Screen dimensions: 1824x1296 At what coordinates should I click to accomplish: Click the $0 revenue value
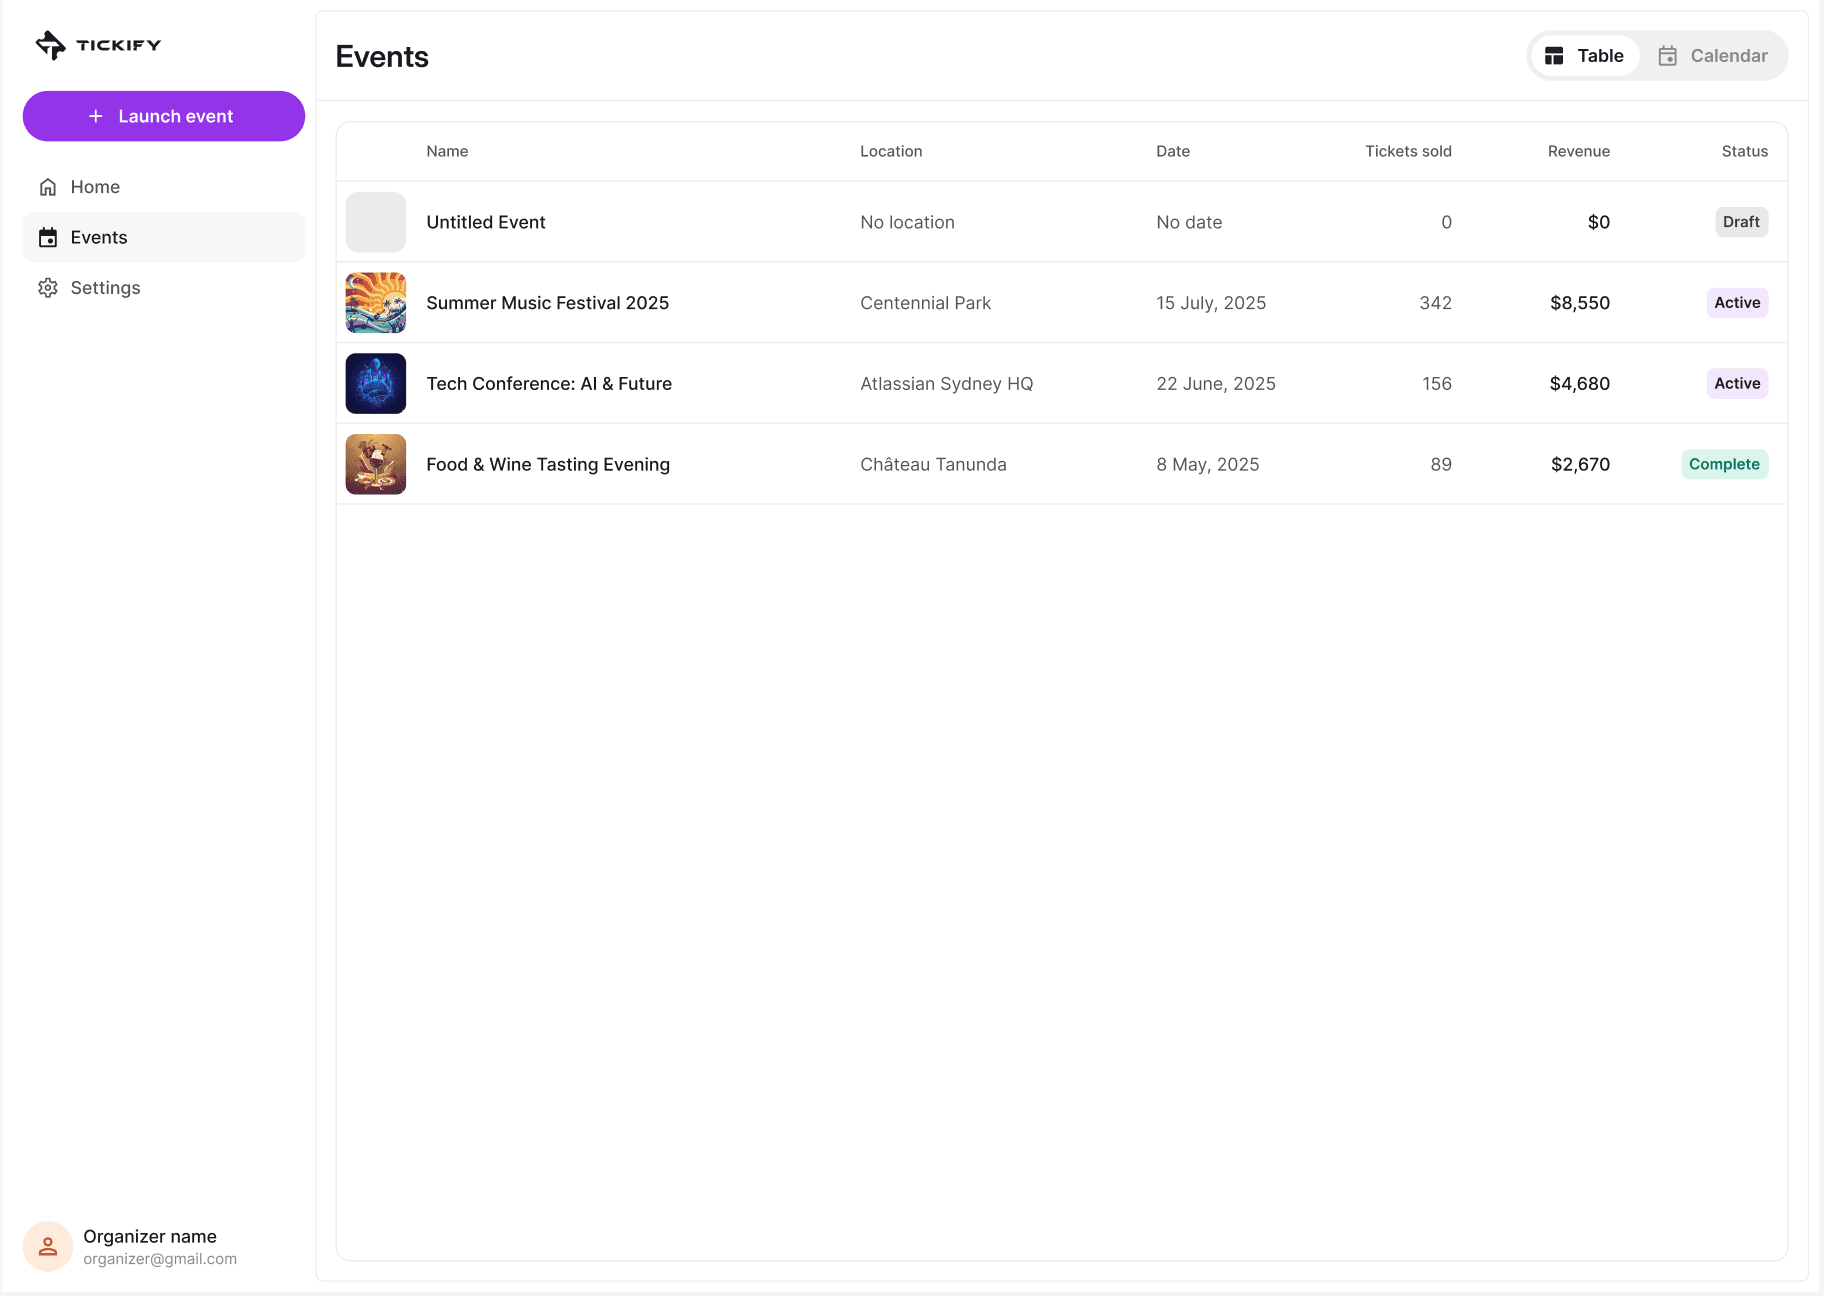coord(1599,222)
